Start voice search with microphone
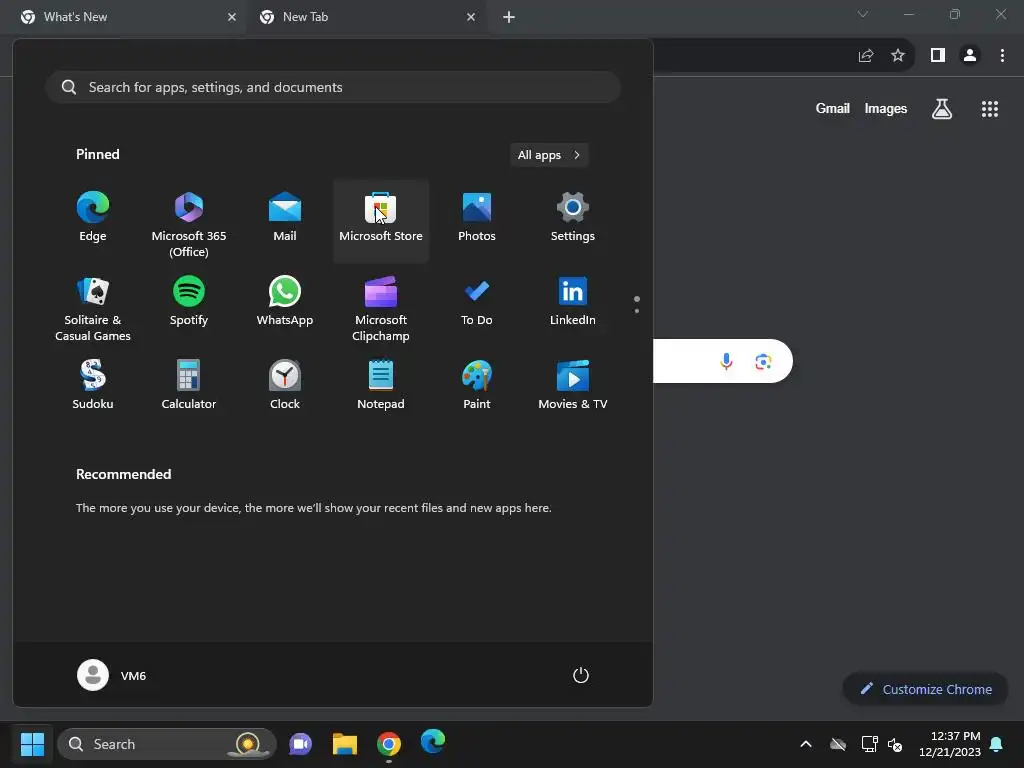The width and height of the screenshot is (1024, 768). [x=726, y=361]
